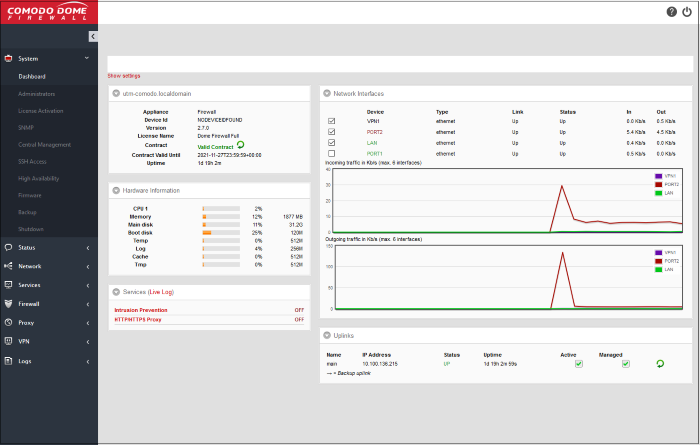Click the green Valid Contract refresh icon
700x445 pixels.
[240, 145]
